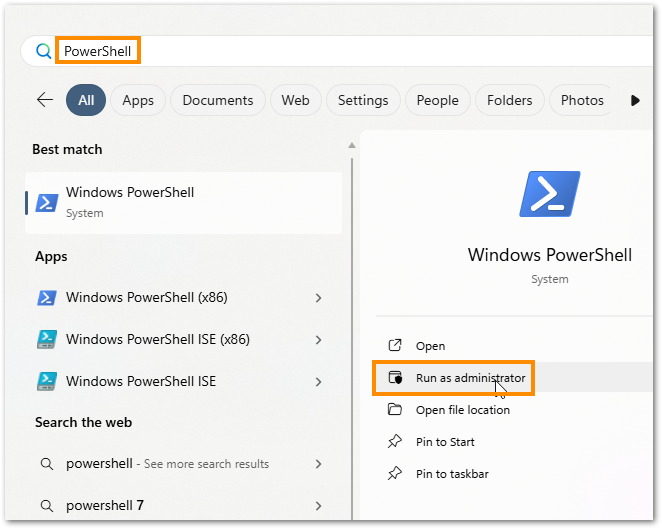Expand Windows PowerShell (x86) options chevron
Screen dimensions: 662x529
click(318, 297)
